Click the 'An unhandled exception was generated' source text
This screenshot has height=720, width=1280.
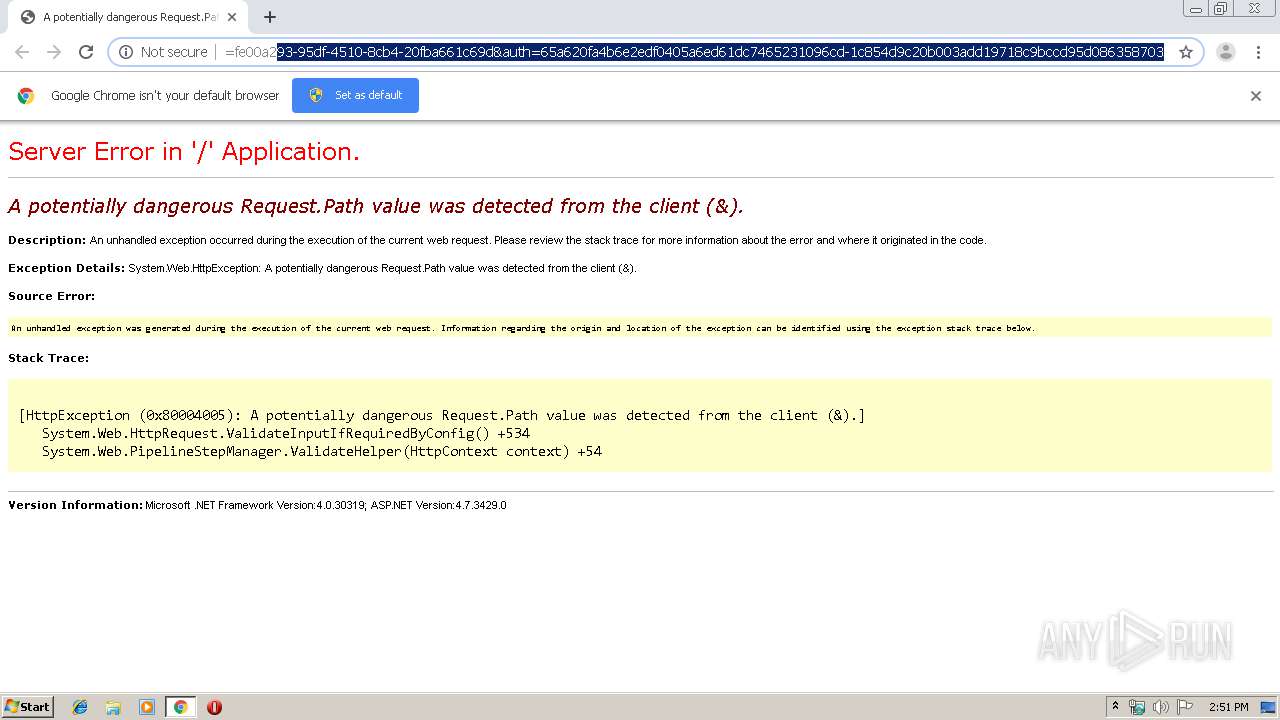coord(523,328)
